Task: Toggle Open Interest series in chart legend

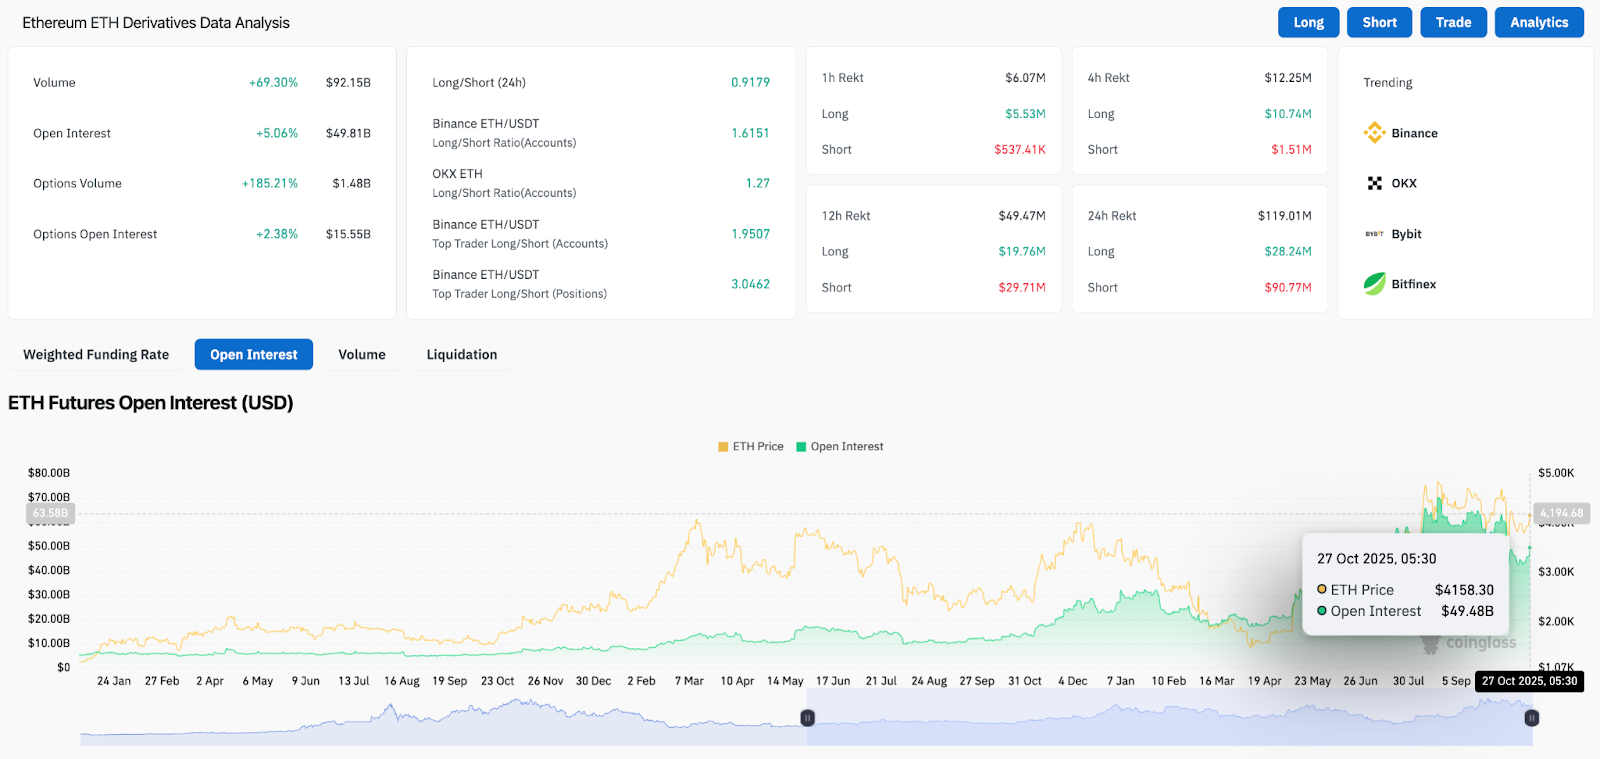Action: (x=839, y=447)
